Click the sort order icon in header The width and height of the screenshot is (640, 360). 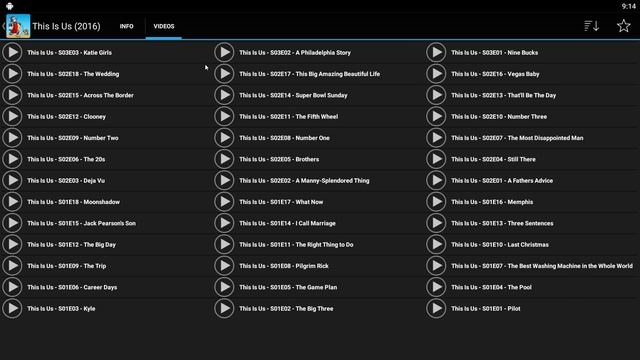(x=591, y=26)
